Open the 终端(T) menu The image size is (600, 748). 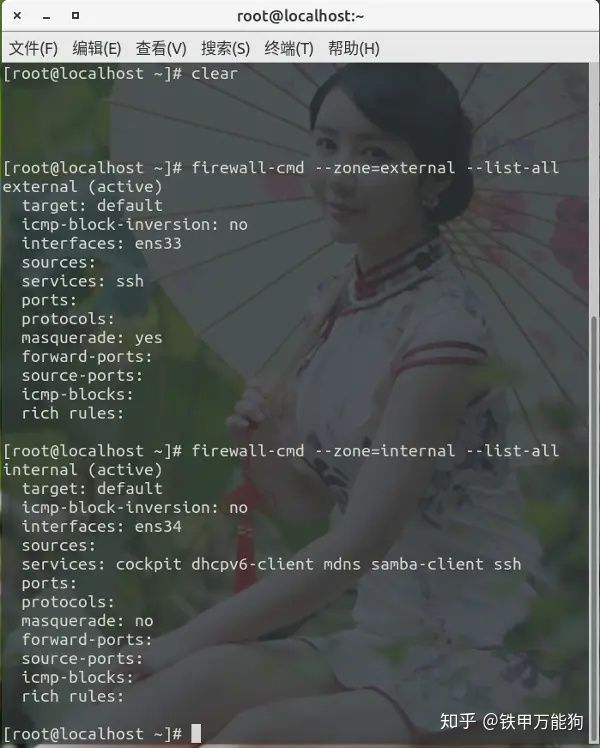coord(289,49)
